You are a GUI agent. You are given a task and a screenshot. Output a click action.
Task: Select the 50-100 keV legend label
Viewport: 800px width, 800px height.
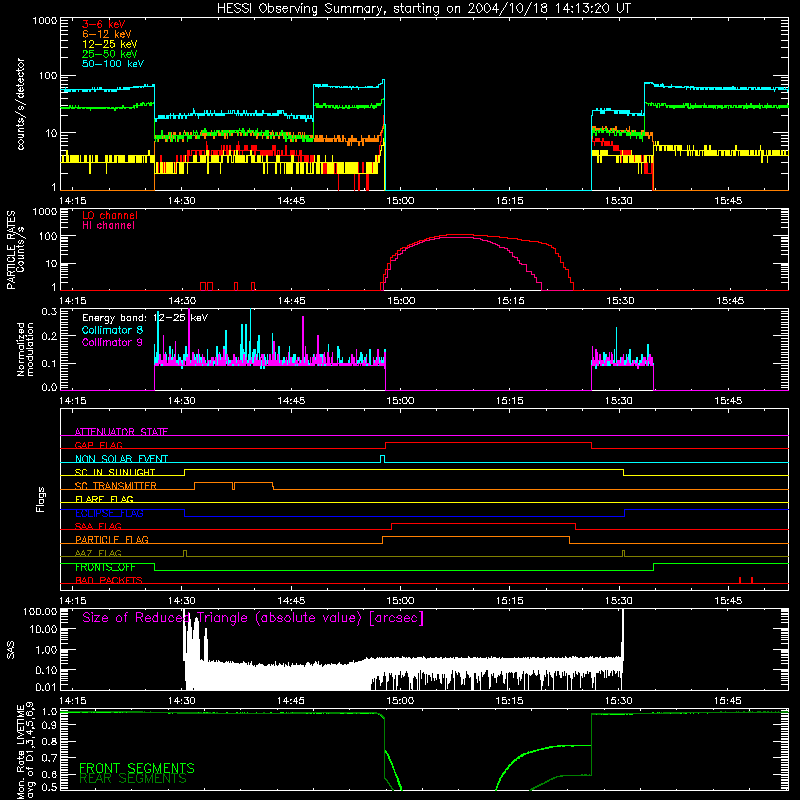coord(112,64)
